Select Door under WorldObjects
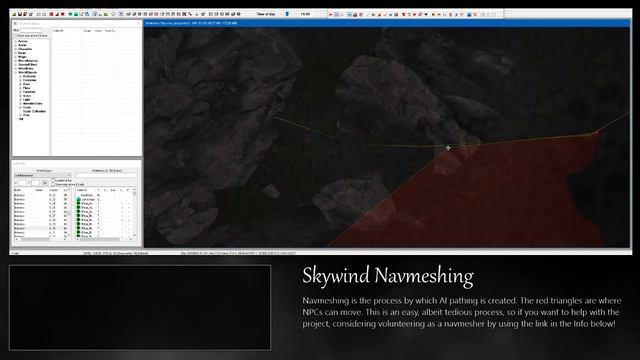640x360 pixels. click(27, 84)
